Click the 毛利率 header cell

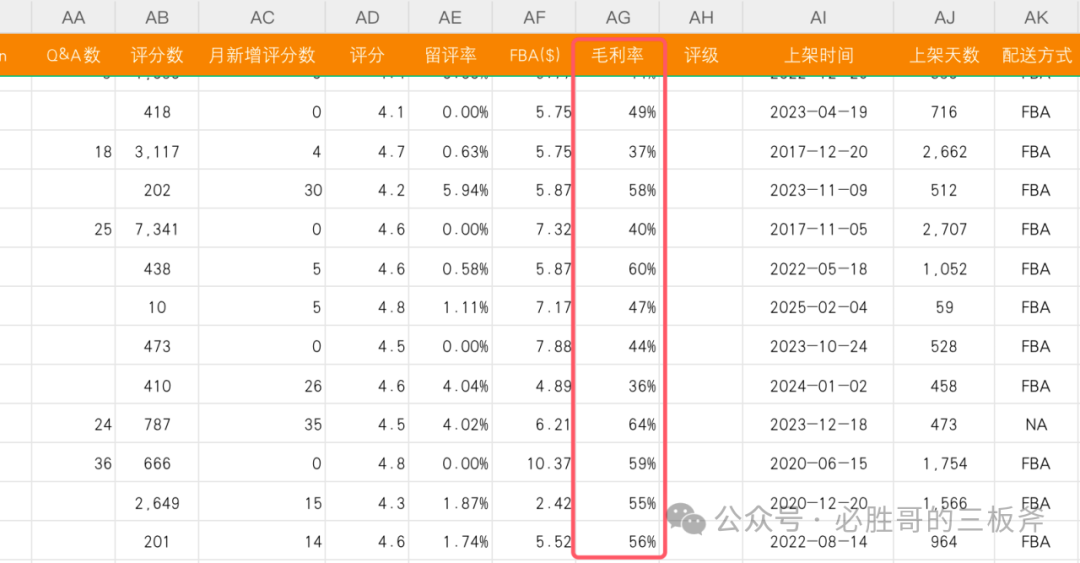point(618,55)
